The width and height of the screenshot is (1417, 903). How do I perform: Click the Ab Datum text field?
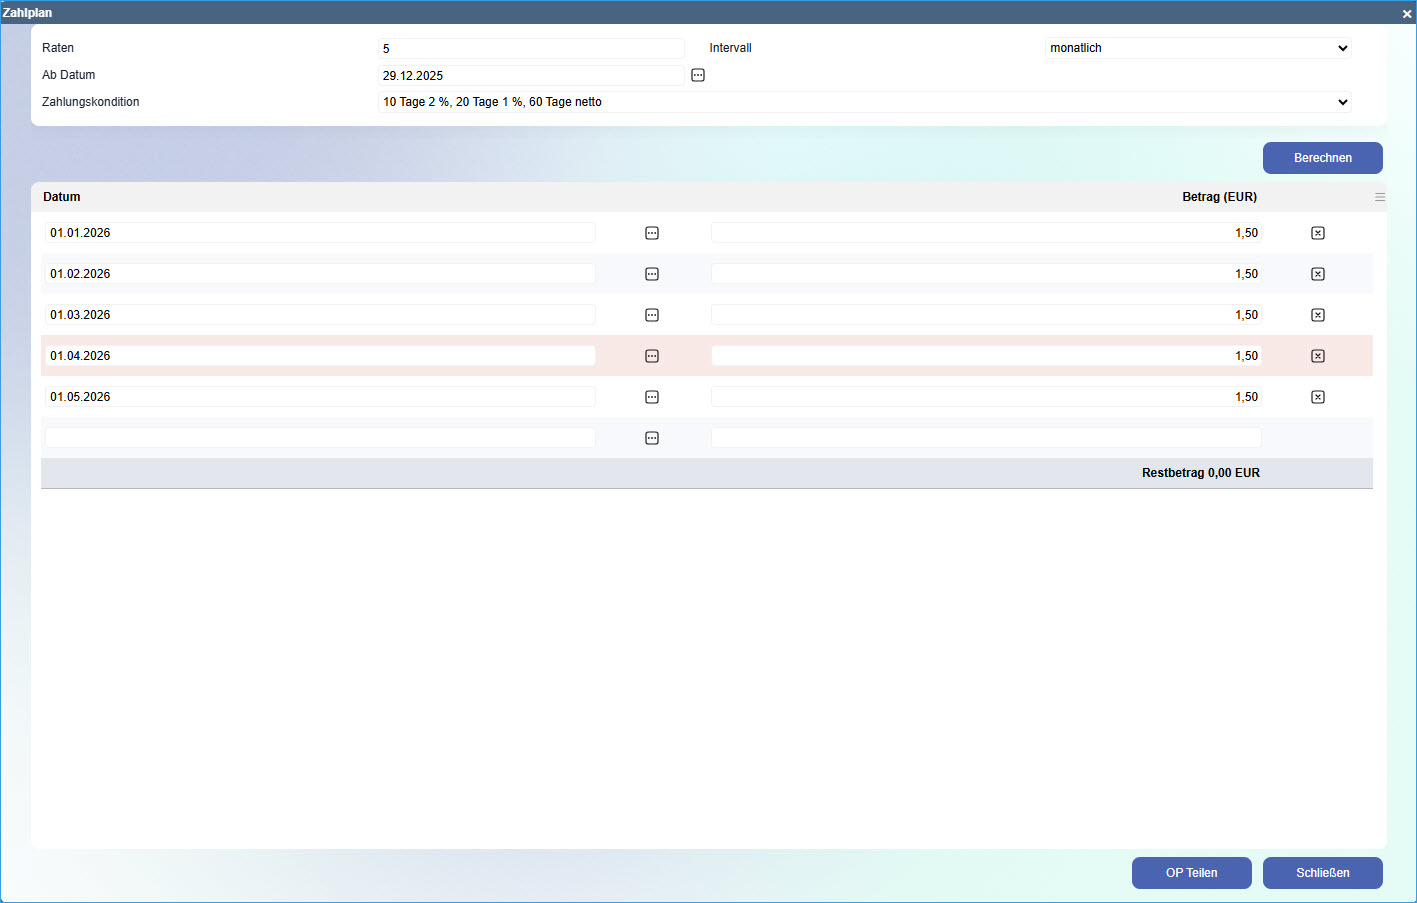coord(531,75)
